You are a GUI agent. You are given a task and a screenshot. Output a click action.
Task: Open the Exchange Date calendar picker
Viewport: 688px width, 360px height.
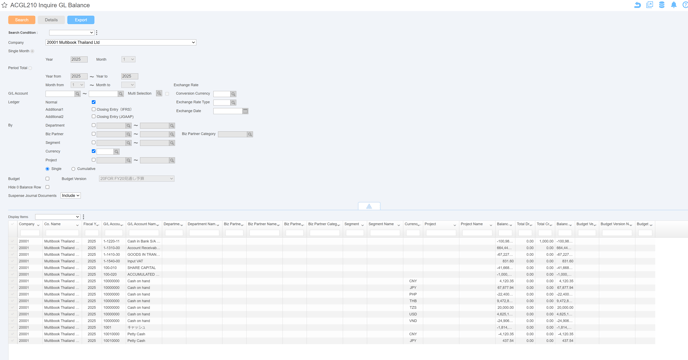pyautogui.click(x=245, y=111)
